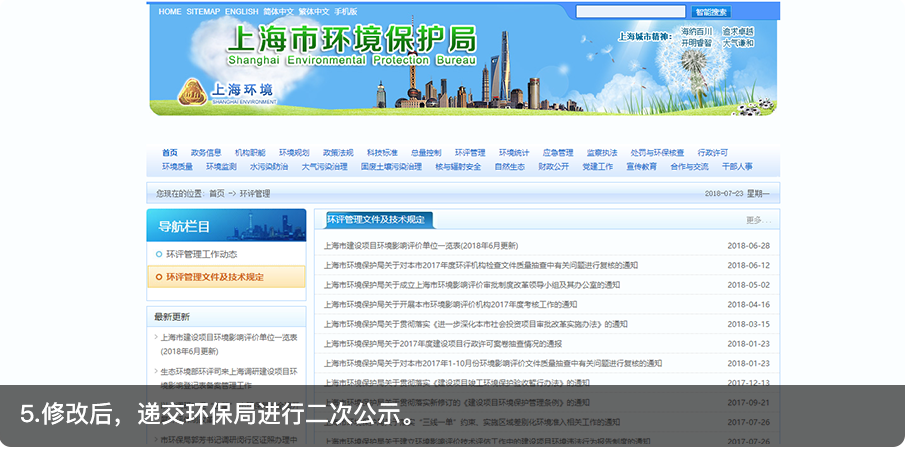Open the 宣传教育 navigation item

click(x=641, y=167)
